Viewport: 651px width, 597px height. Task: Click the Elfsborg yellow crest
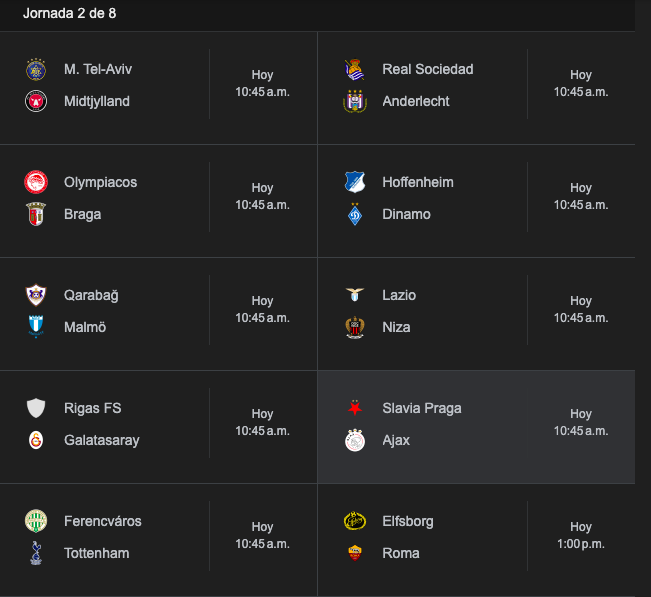click(x=355, y=521)
